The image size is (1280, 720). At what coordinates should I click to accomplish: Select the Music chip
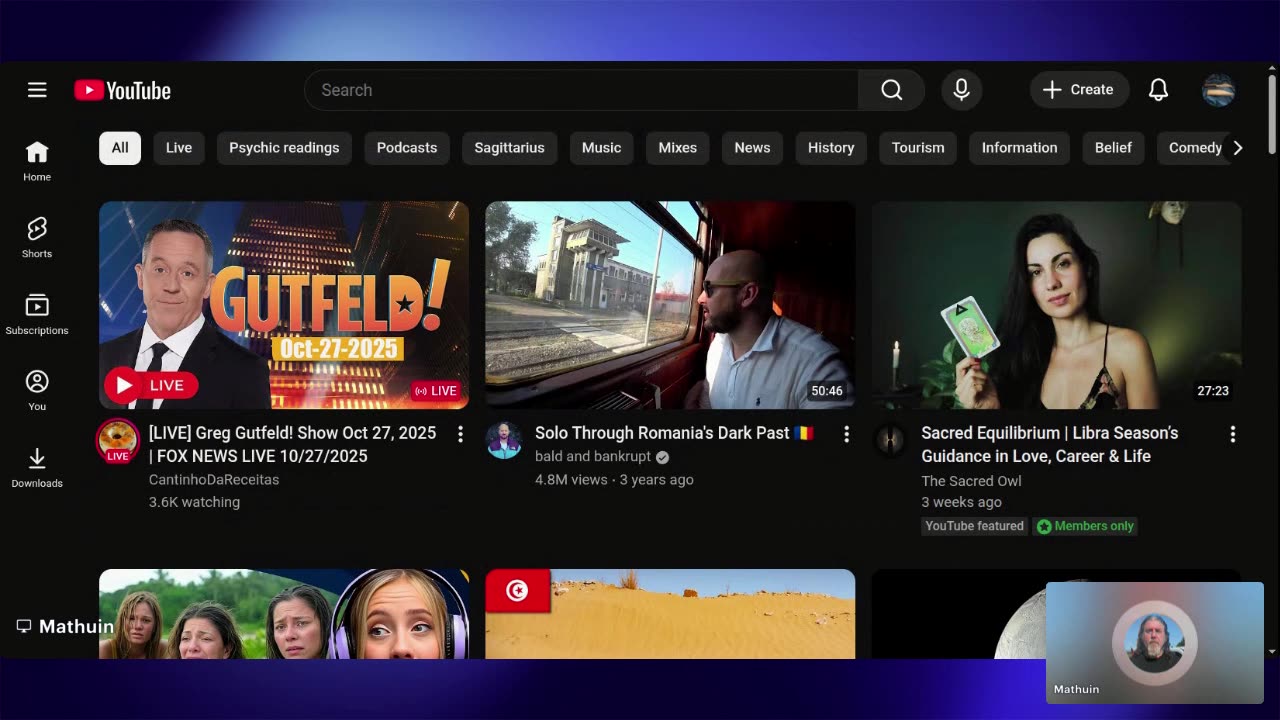point(601,148)
